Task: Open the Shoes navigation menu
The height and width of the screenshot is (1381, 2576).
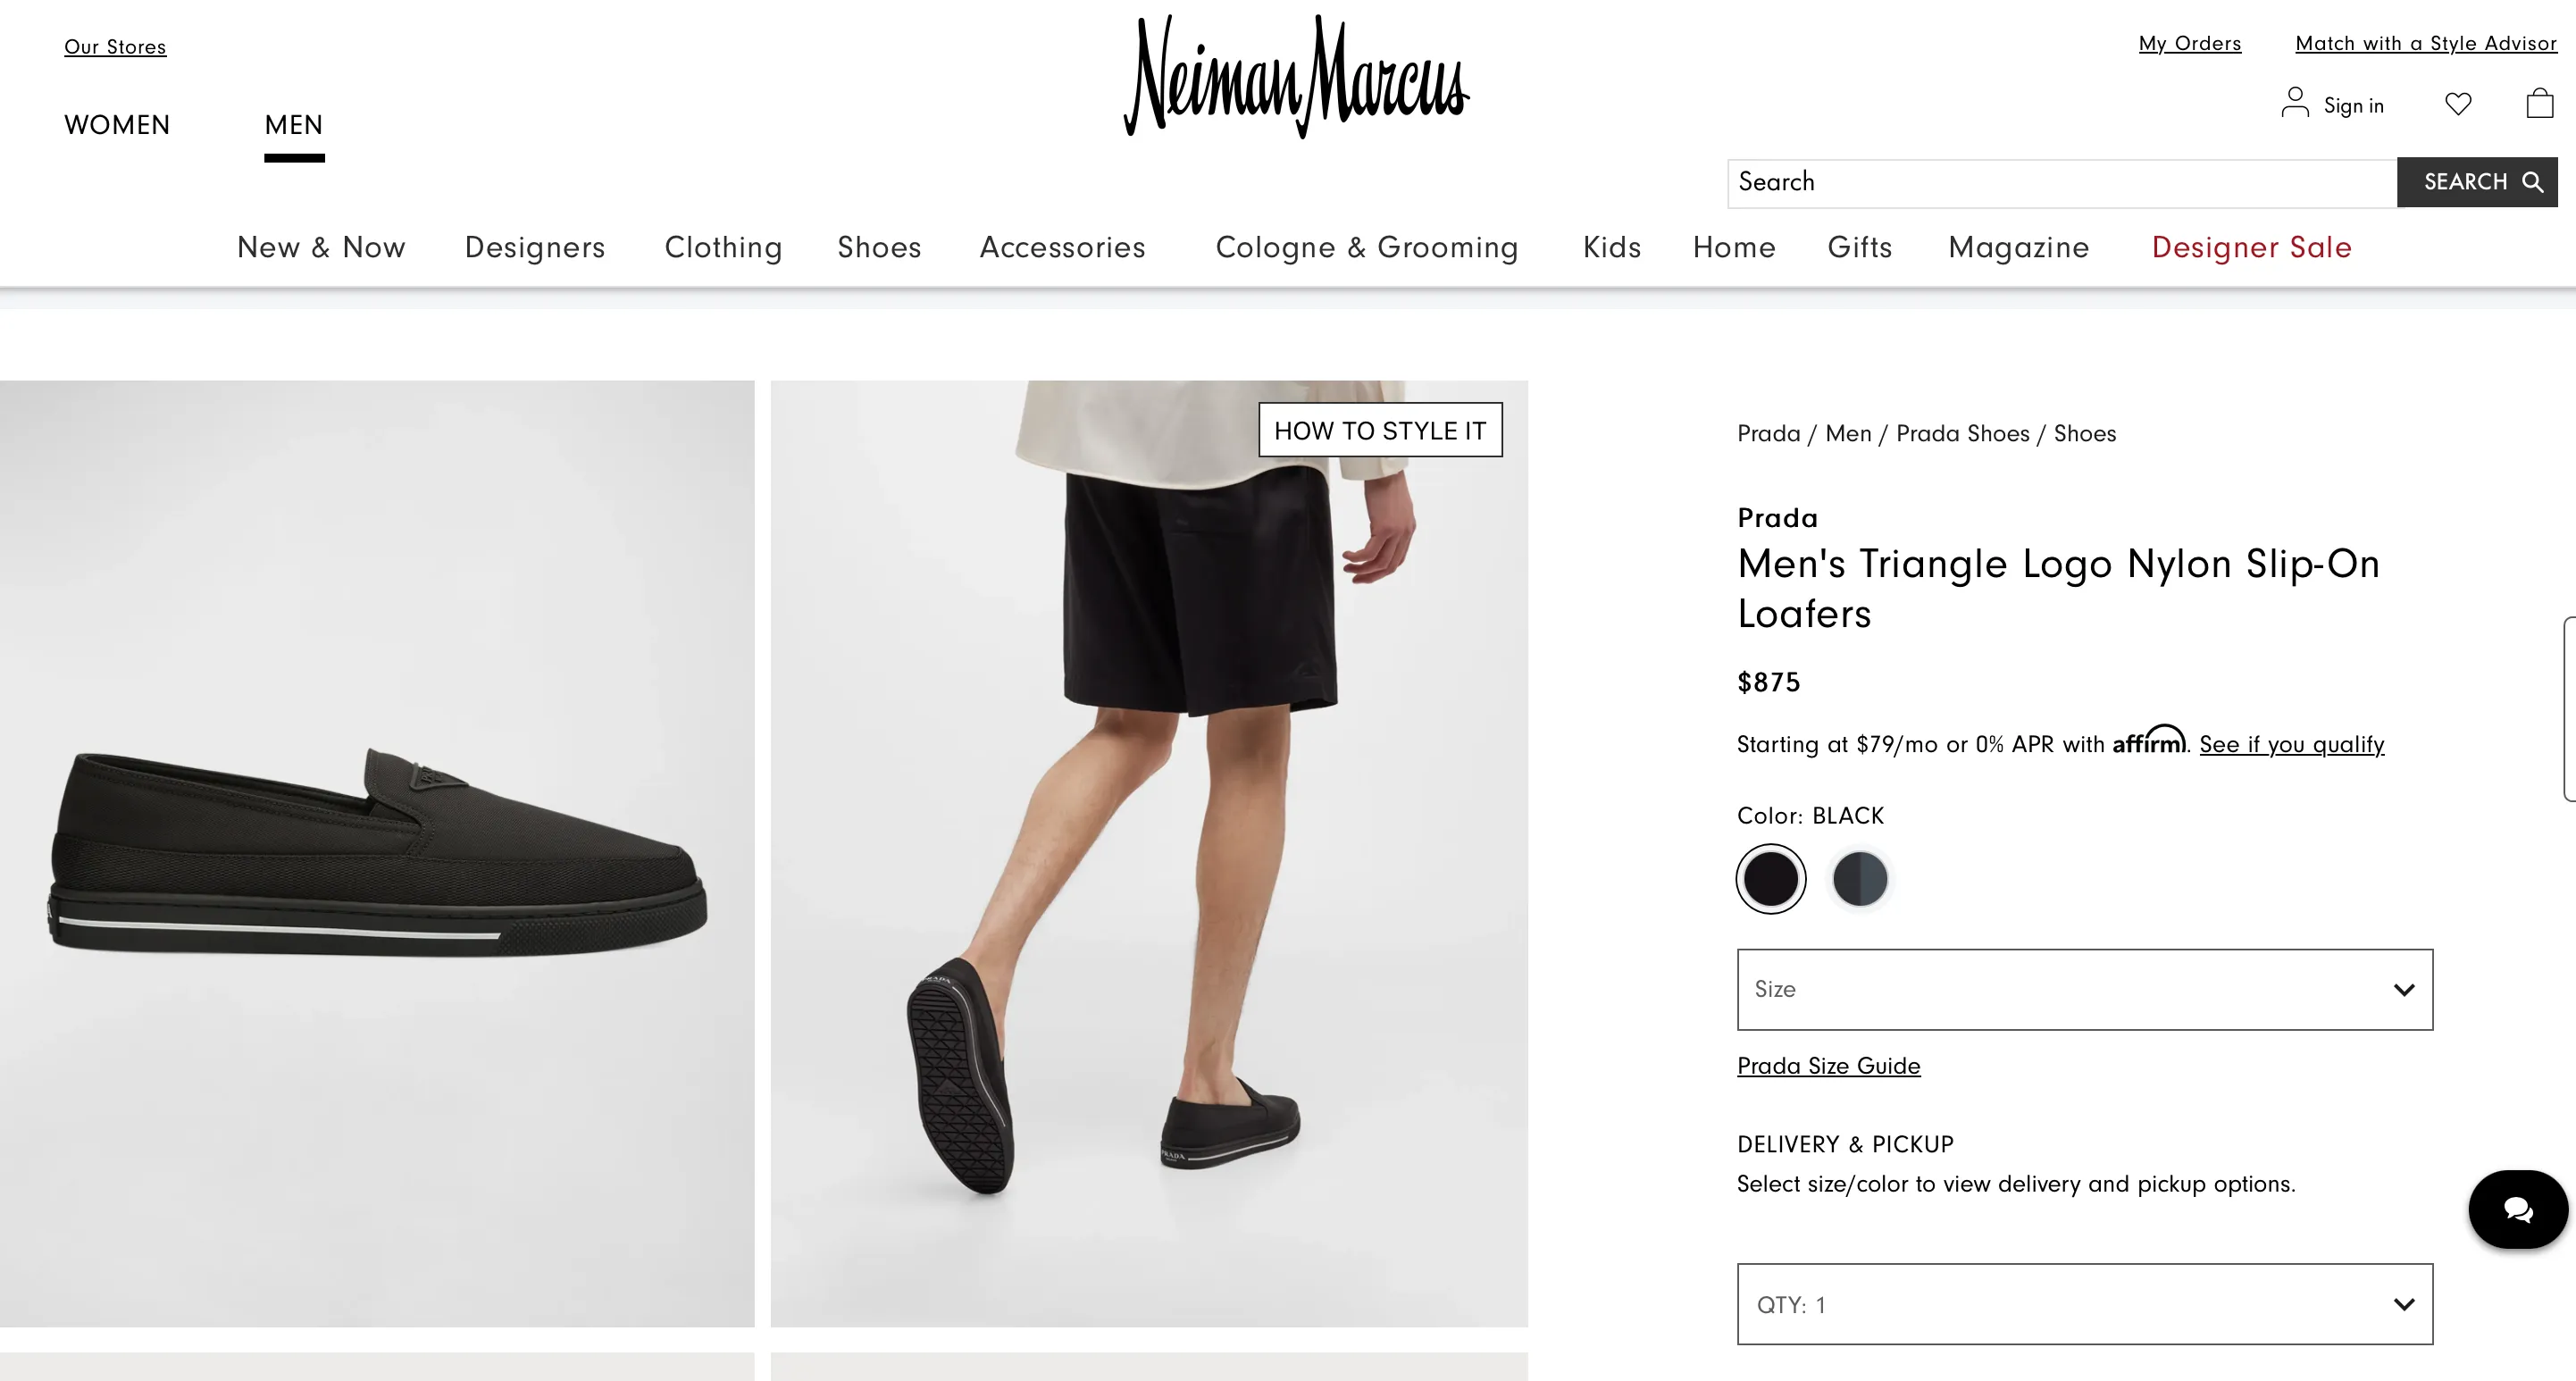Action: [879, 247]
